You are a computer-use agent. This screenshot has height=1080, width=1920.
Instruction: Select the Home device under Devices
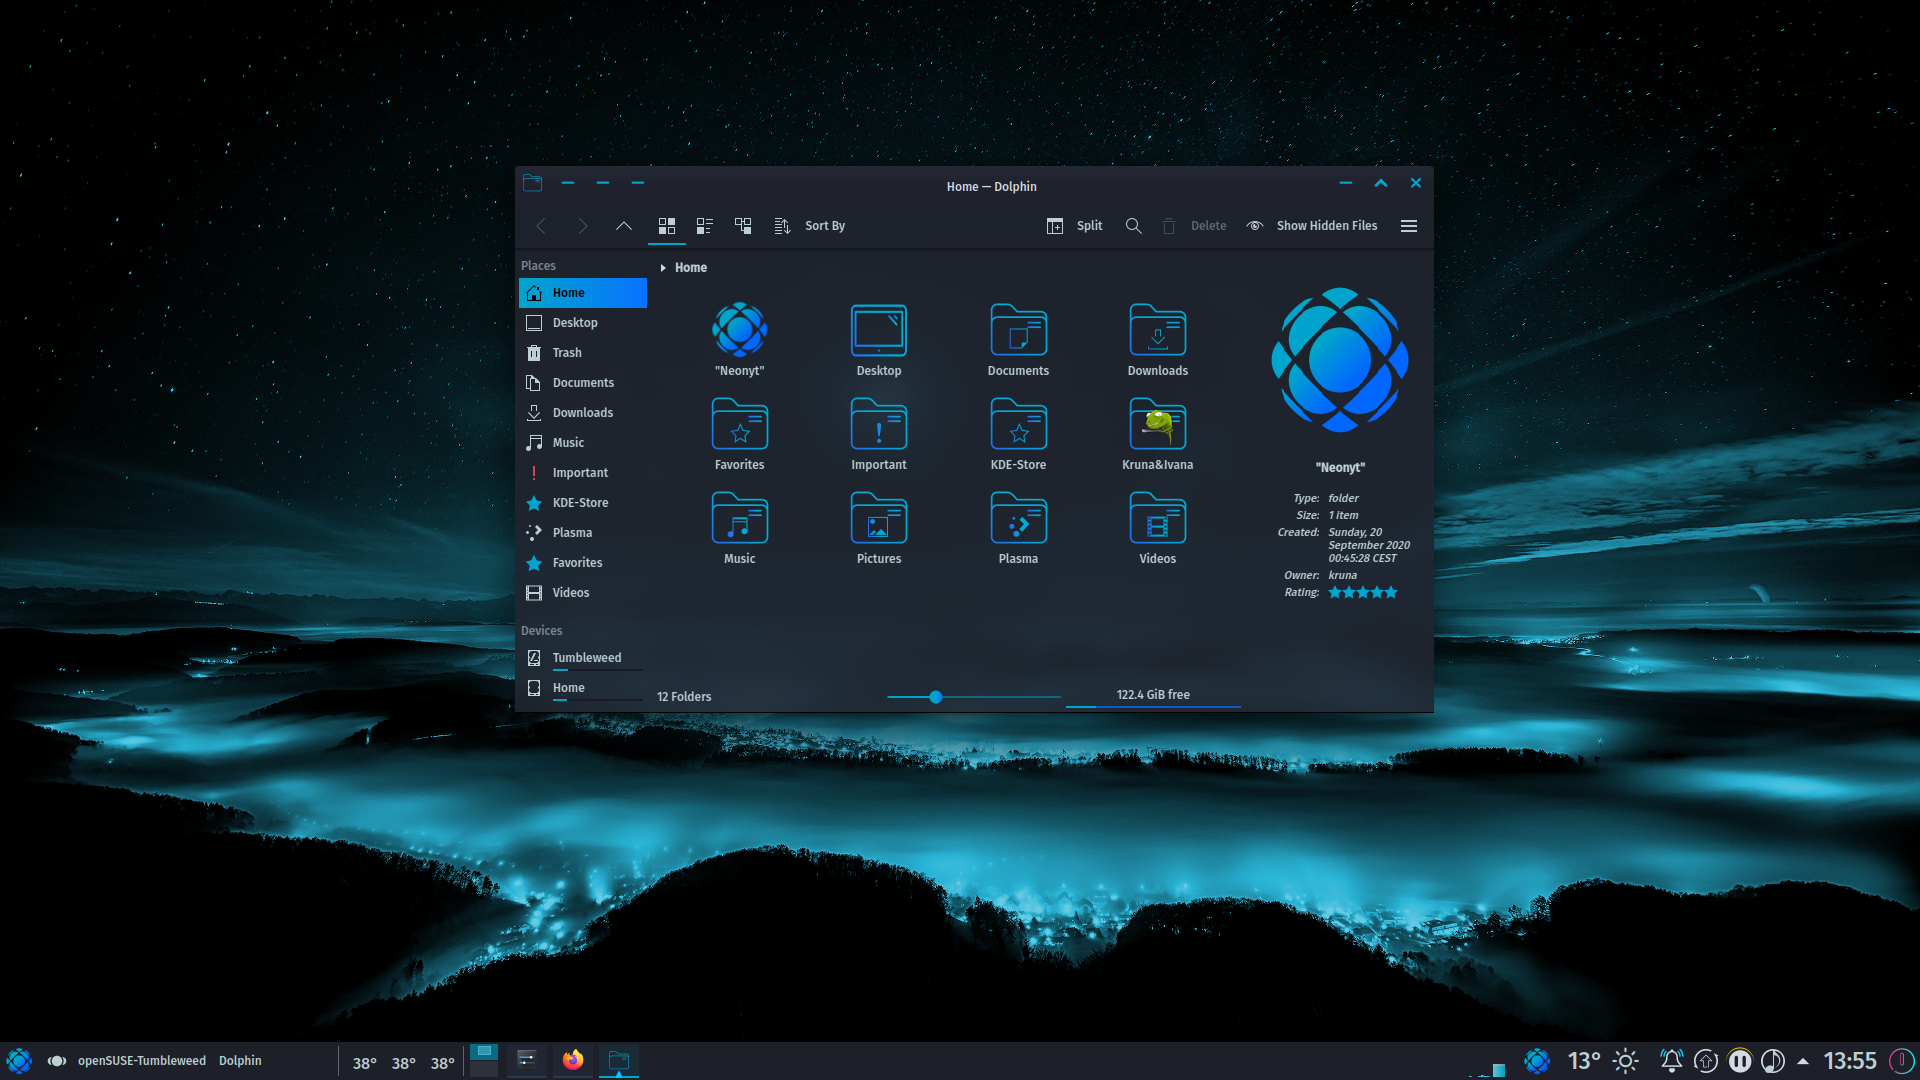pos(583,688)
